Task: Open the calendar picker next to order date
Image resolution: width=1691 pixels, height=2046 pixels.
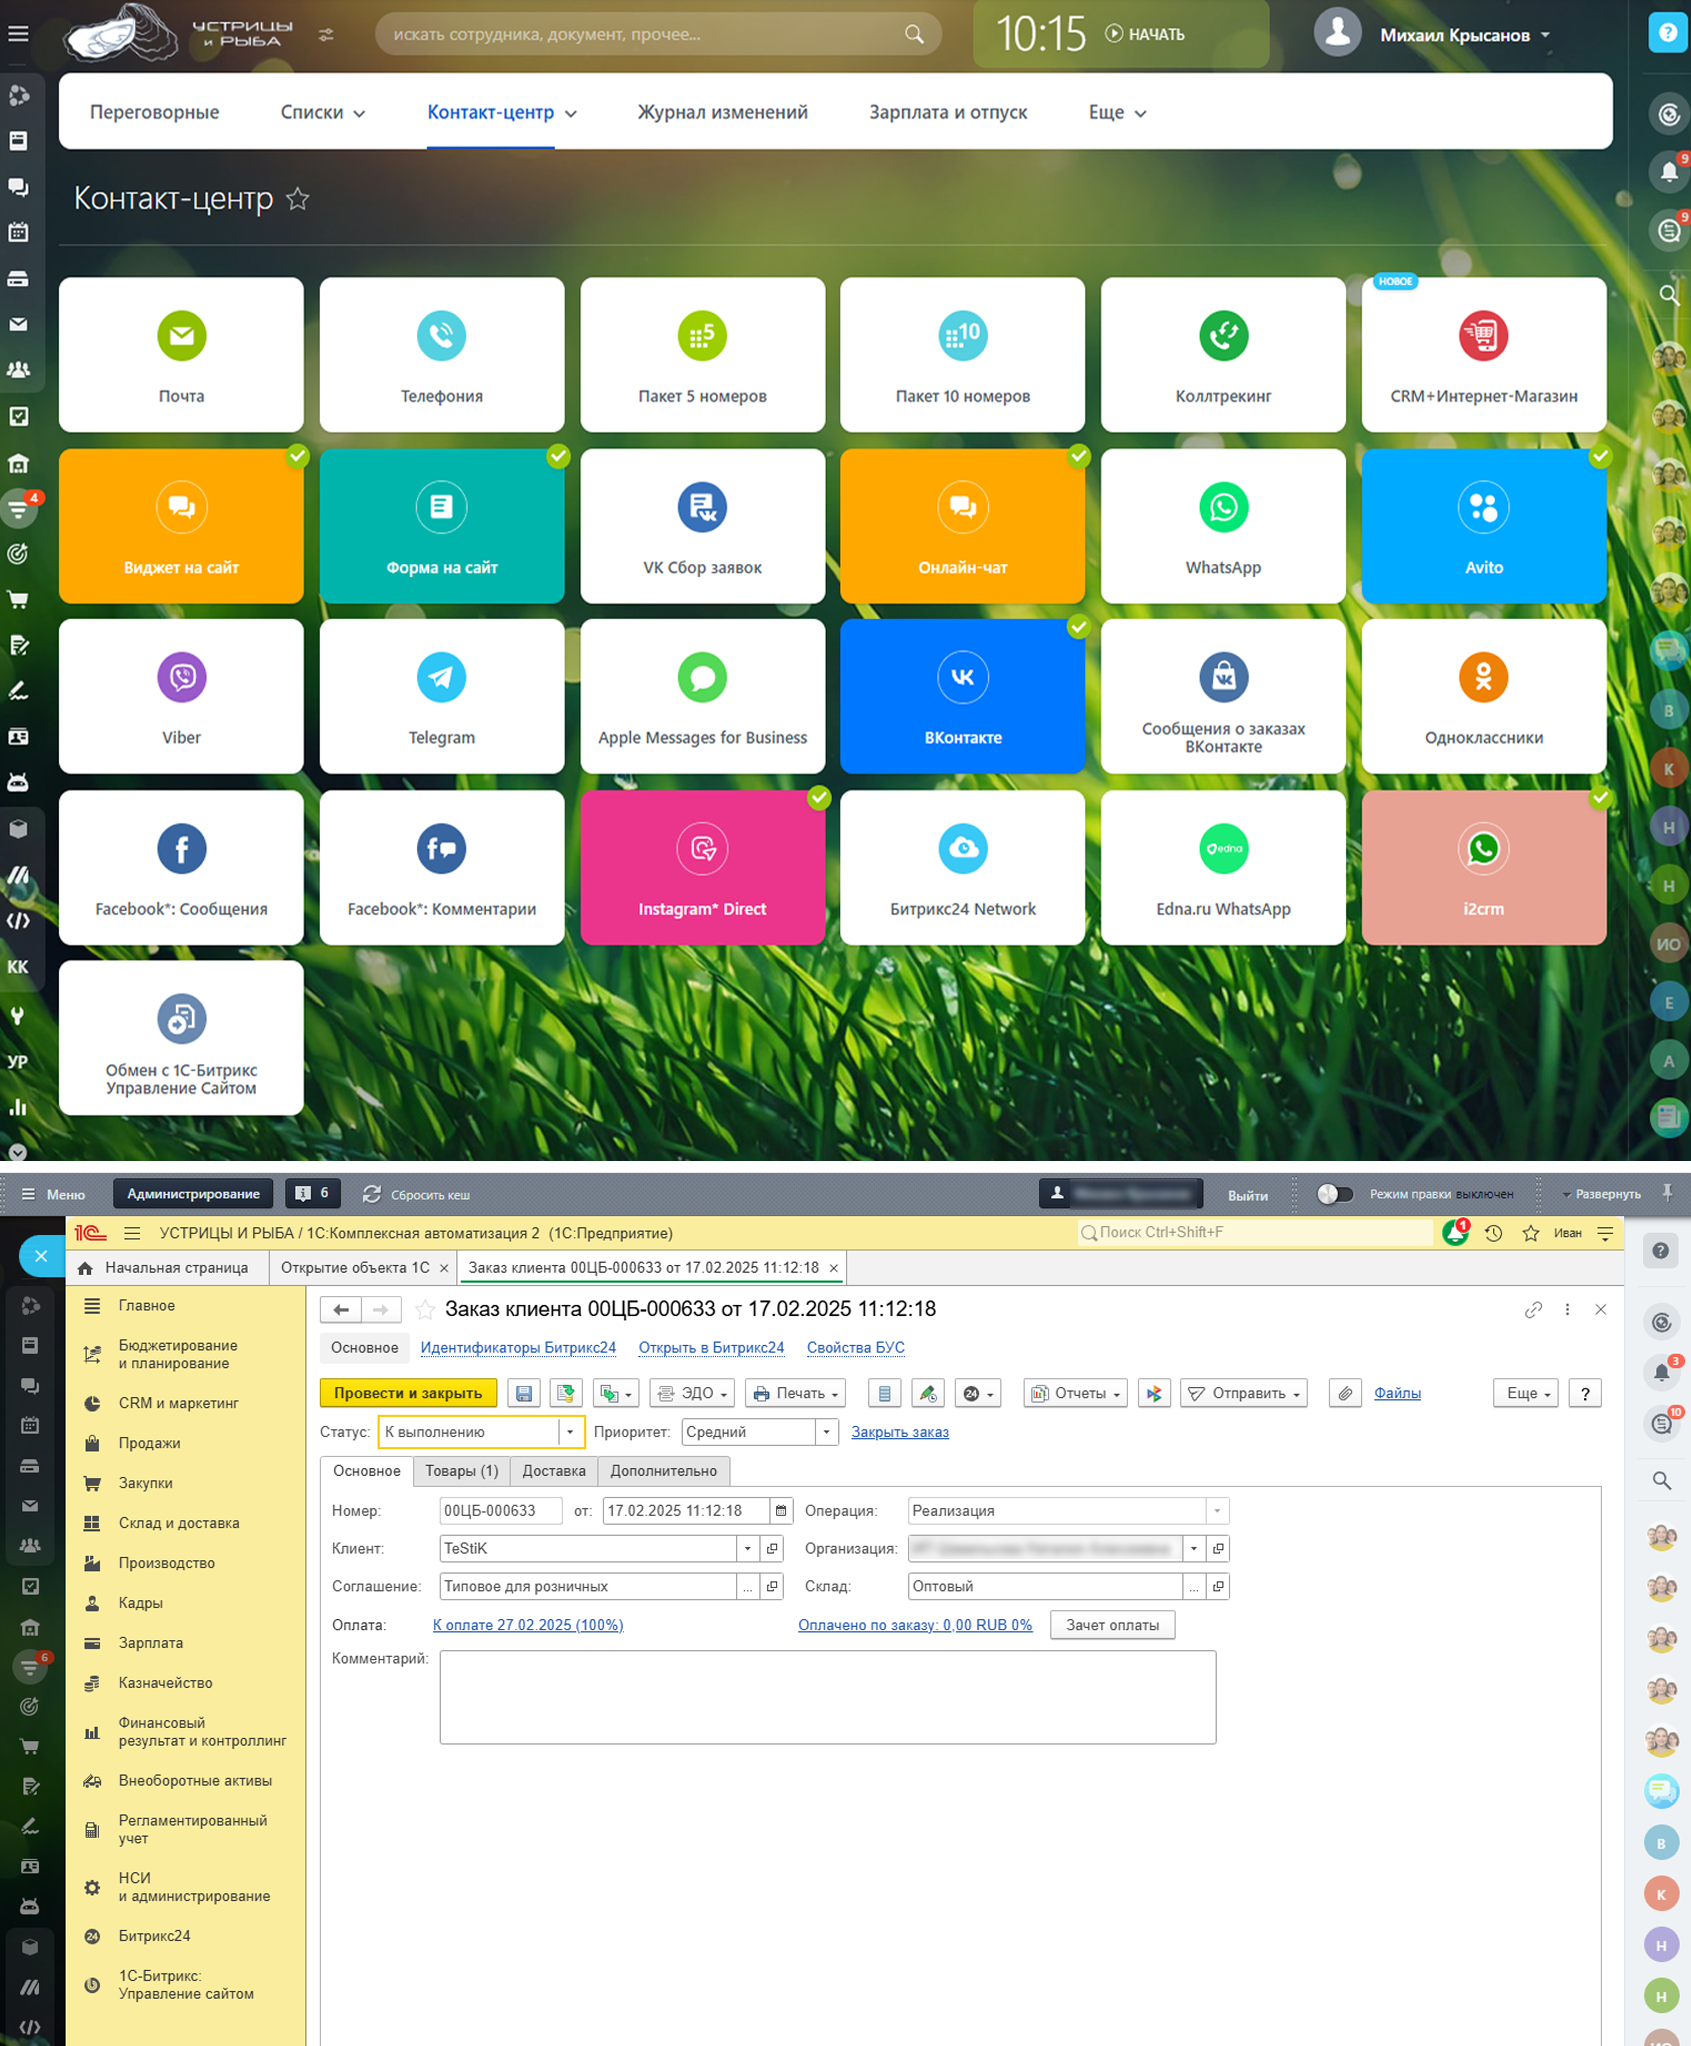Action: coord(781,1510)
